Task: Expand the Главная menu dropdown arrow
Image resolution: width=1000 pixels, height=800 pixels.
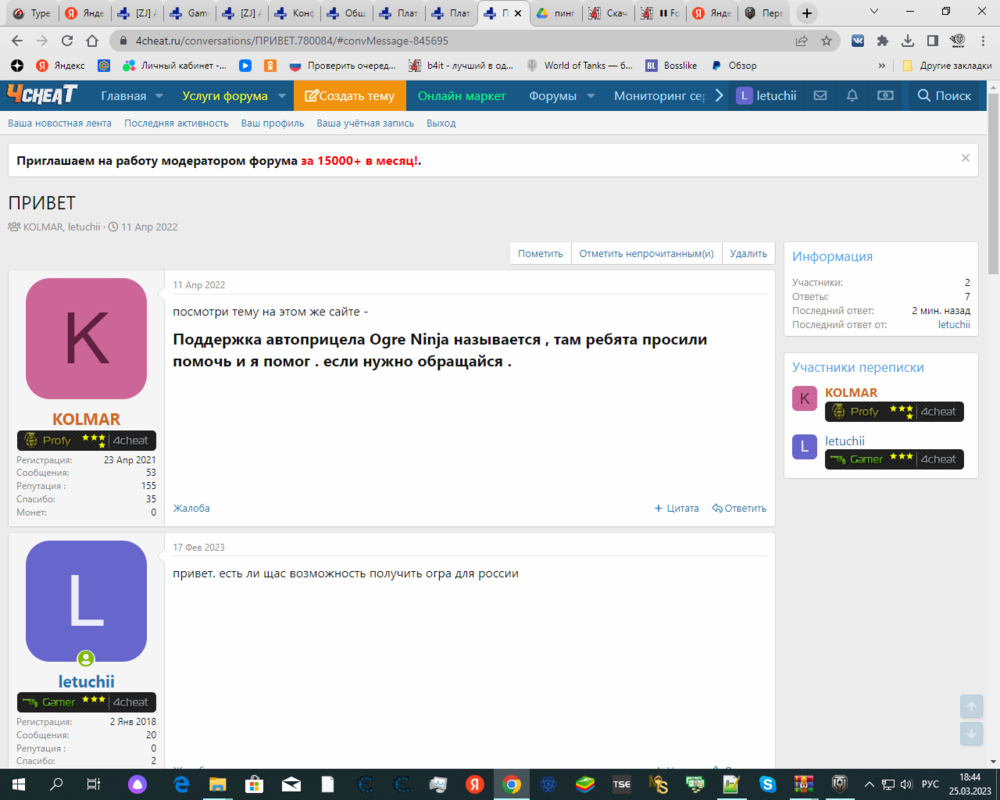Action: pyautogui.click(x=158, y=96)
